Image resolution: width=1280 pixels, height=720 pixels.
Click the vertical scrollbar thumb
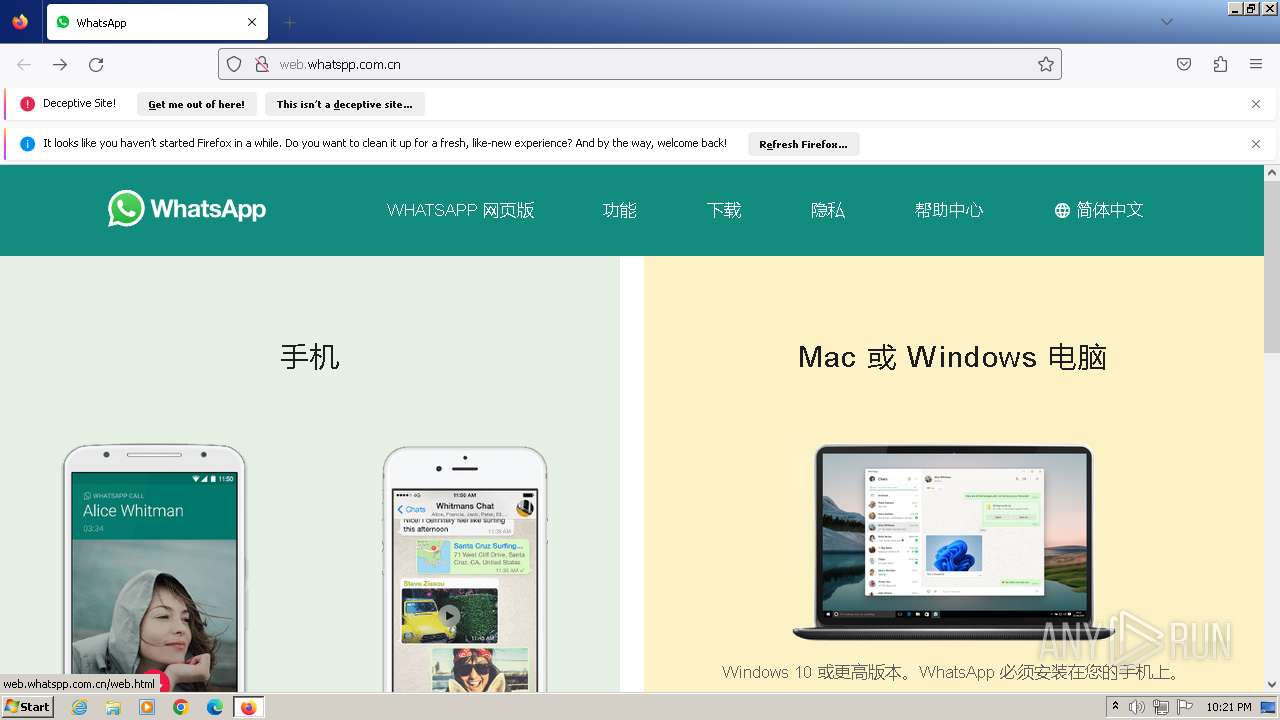click(1272, 267)
